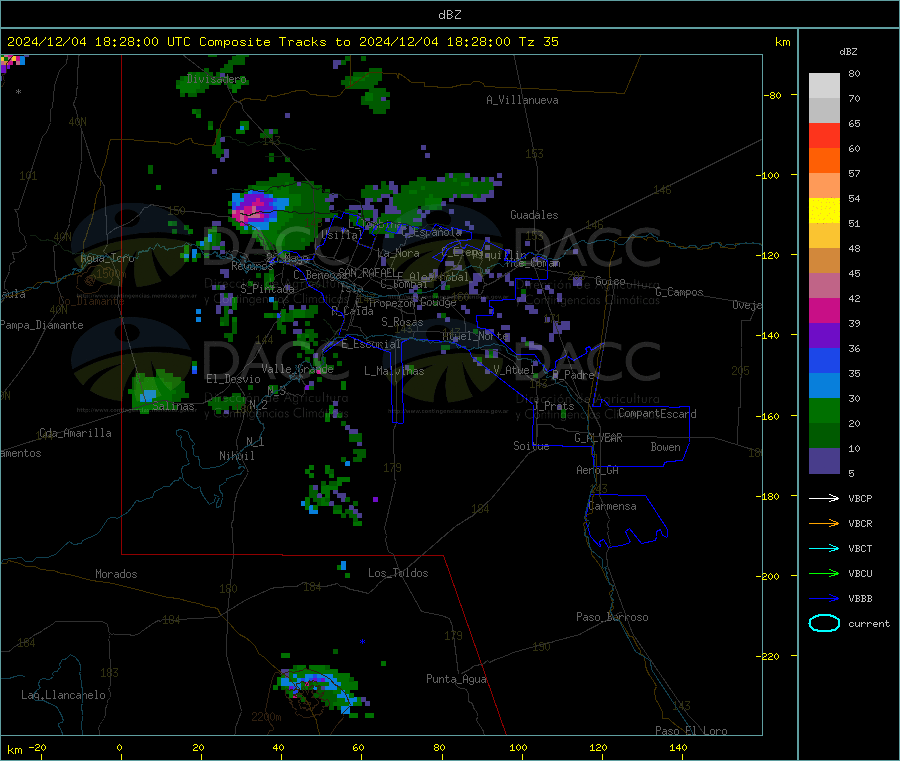Click the 'Morados' map label
This screenshot has height=761, width=900.
coord(116,574)
